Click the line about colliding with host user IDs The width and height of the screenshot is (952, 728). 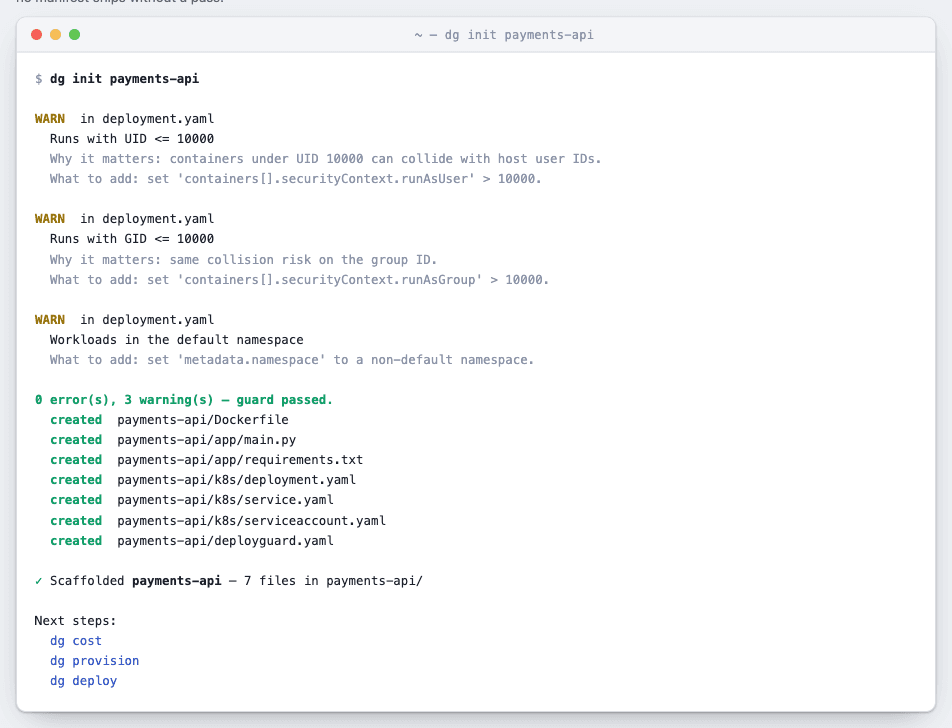pos(325,159)
